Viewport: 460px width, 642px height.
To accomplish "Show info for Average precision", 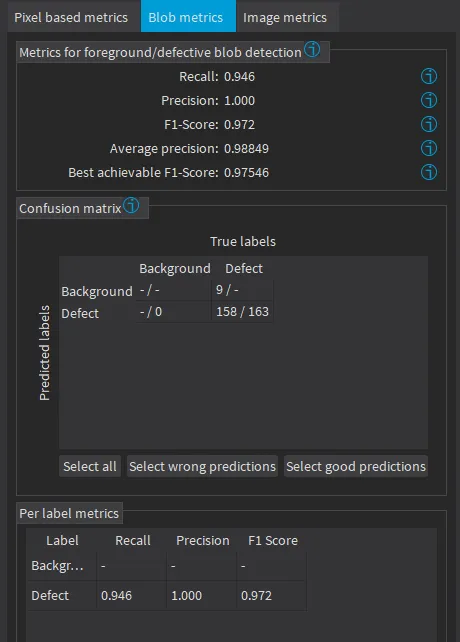I will 429,148.
